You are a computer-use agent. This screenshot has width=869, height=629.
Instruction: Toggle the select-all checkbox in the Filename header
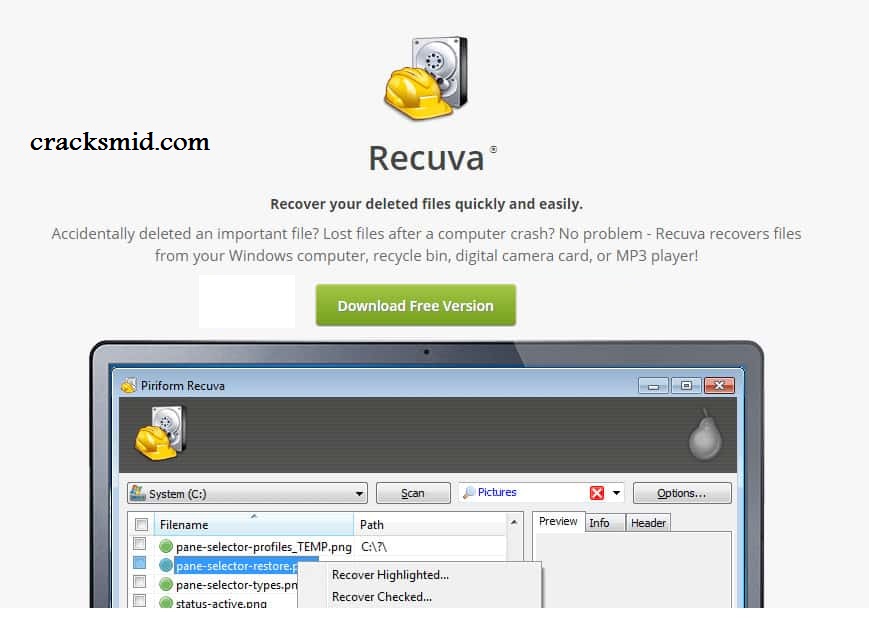(141, 524)
